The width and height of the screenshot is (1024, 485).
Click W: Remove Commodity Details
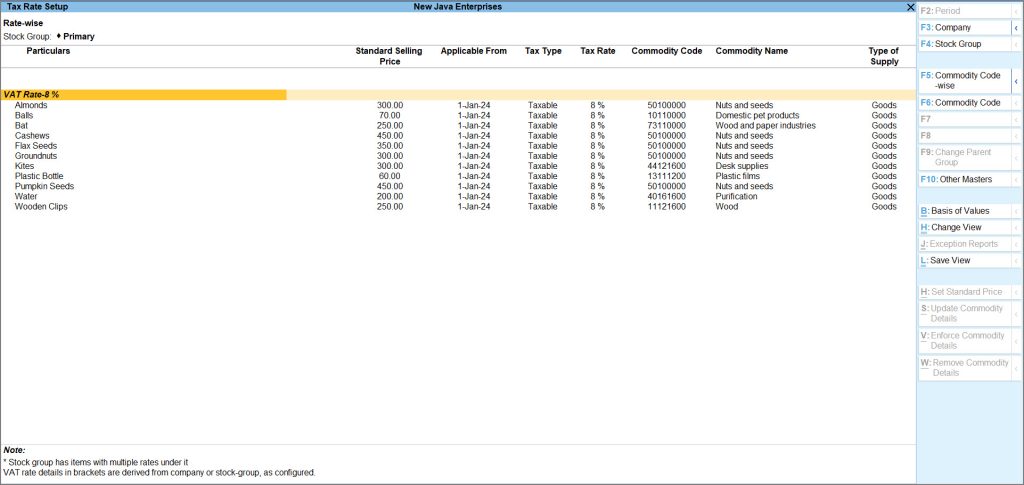[x=965, y=368]
